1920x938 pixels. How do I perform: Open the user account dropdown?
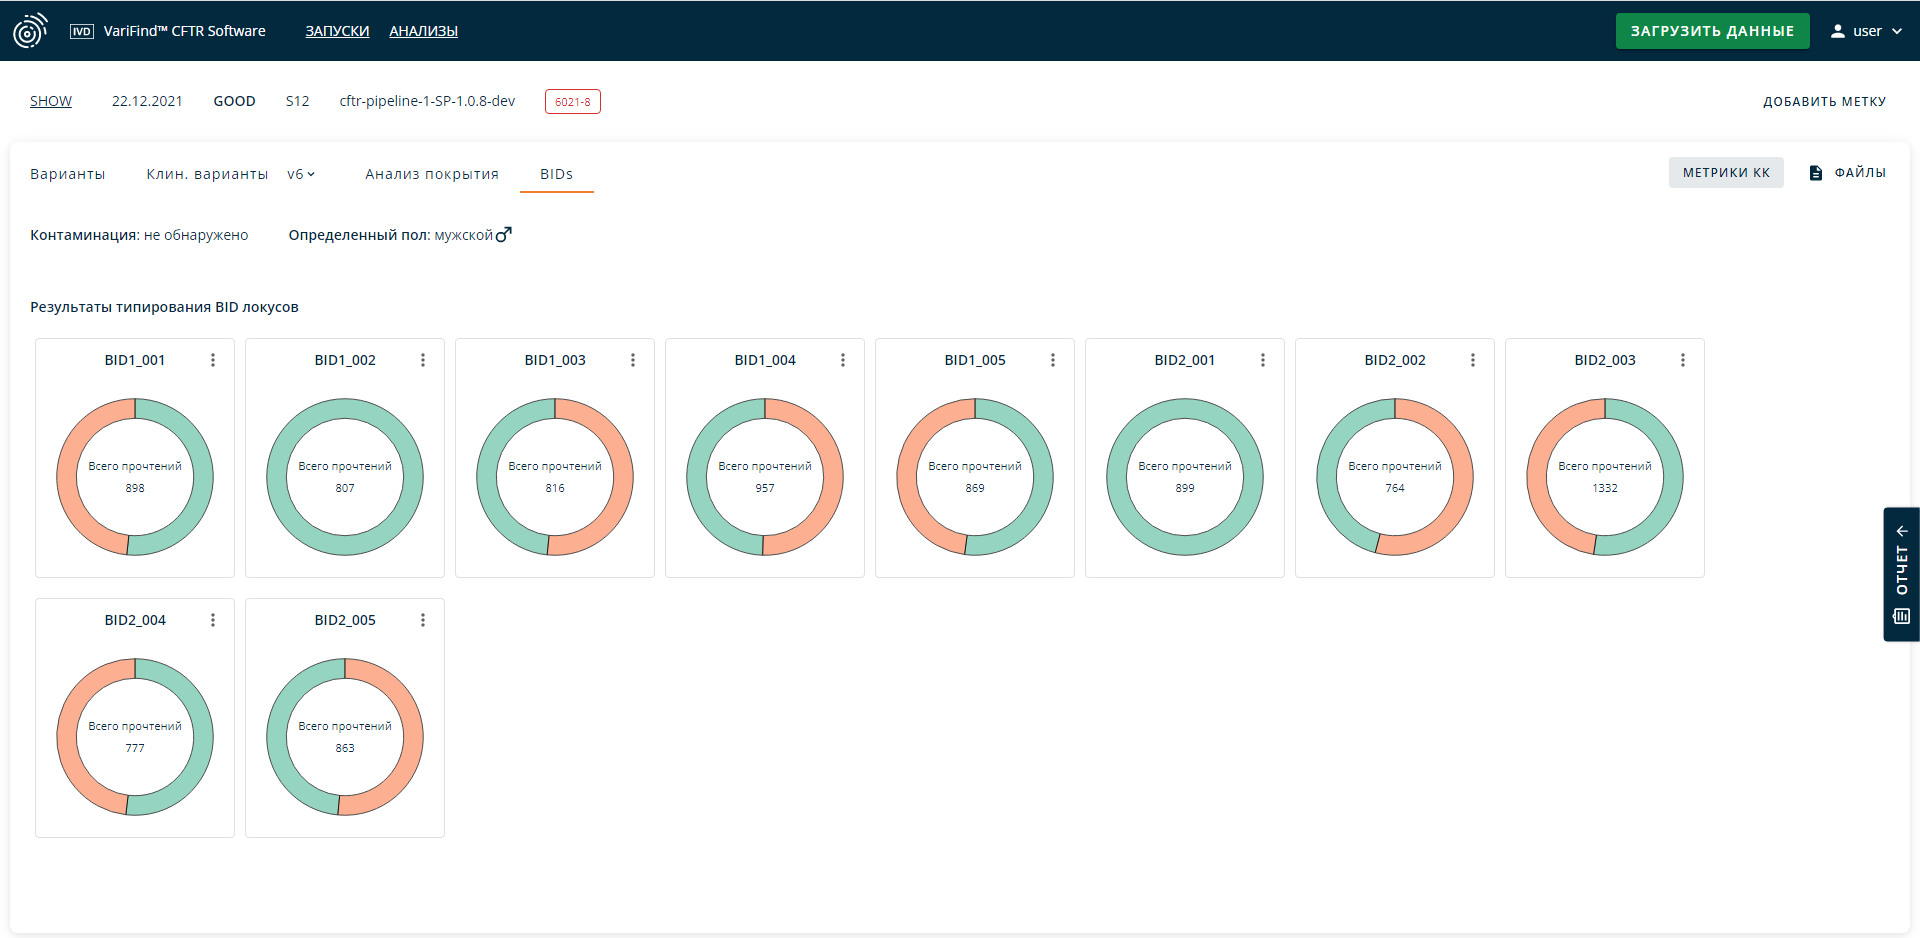click(x=1866, y=31)
